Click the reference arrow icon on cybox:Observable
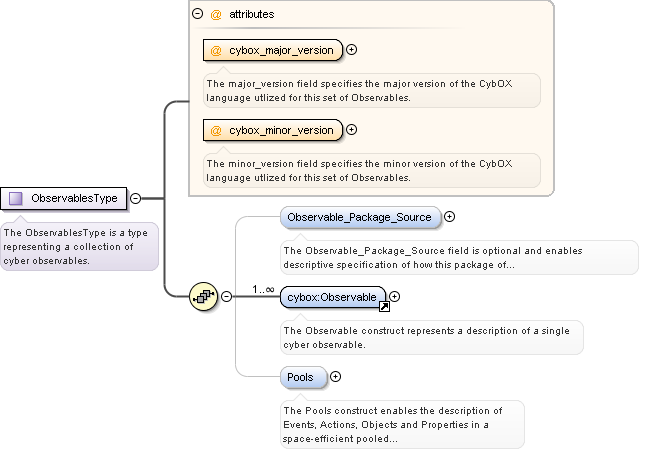Viewport: 646px width, 452px height. click(384, 307)
